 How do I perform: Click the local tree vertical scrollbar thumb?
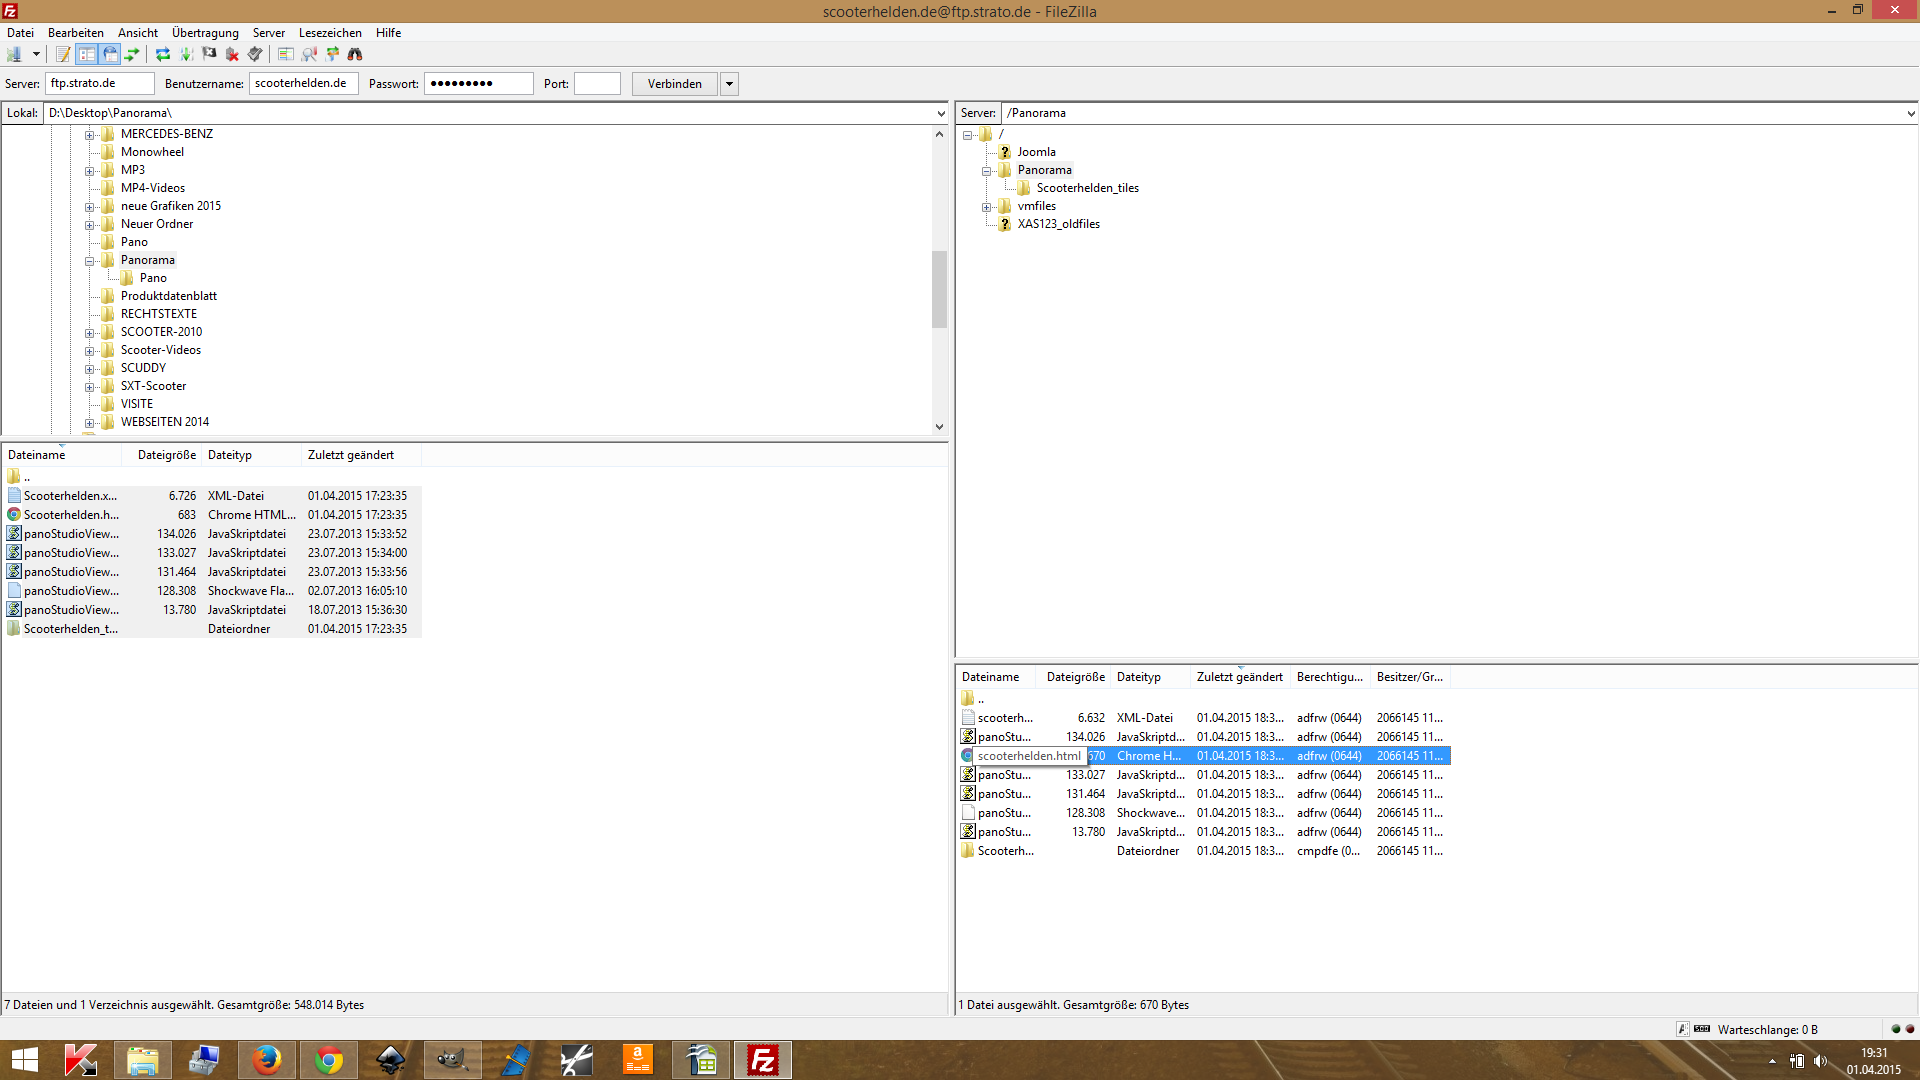coord(939,289)
